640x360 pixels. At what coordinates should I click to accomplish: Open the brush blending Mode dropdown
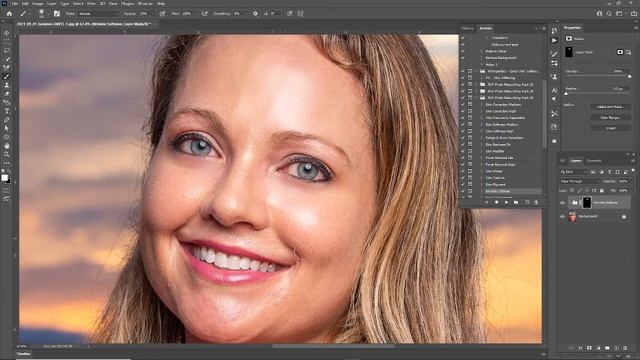tap(98, 13)
